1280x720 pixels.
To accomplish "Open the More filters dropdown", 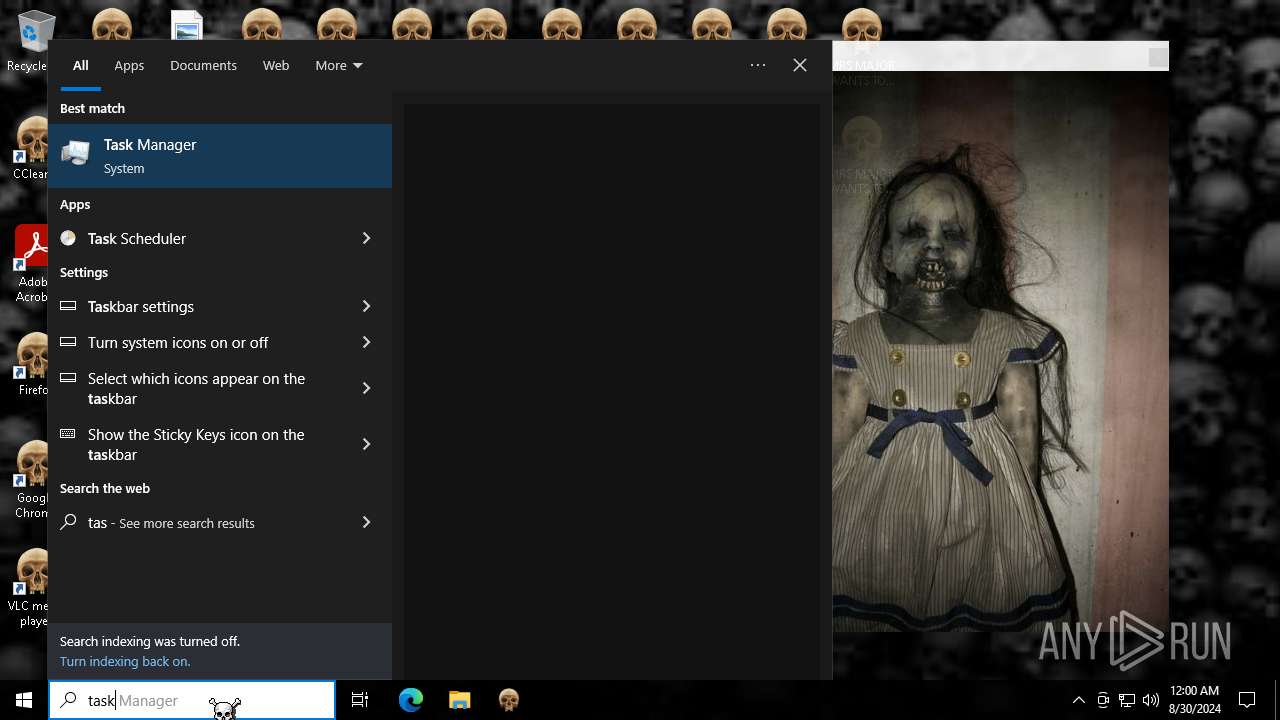I will pos(339,65).
